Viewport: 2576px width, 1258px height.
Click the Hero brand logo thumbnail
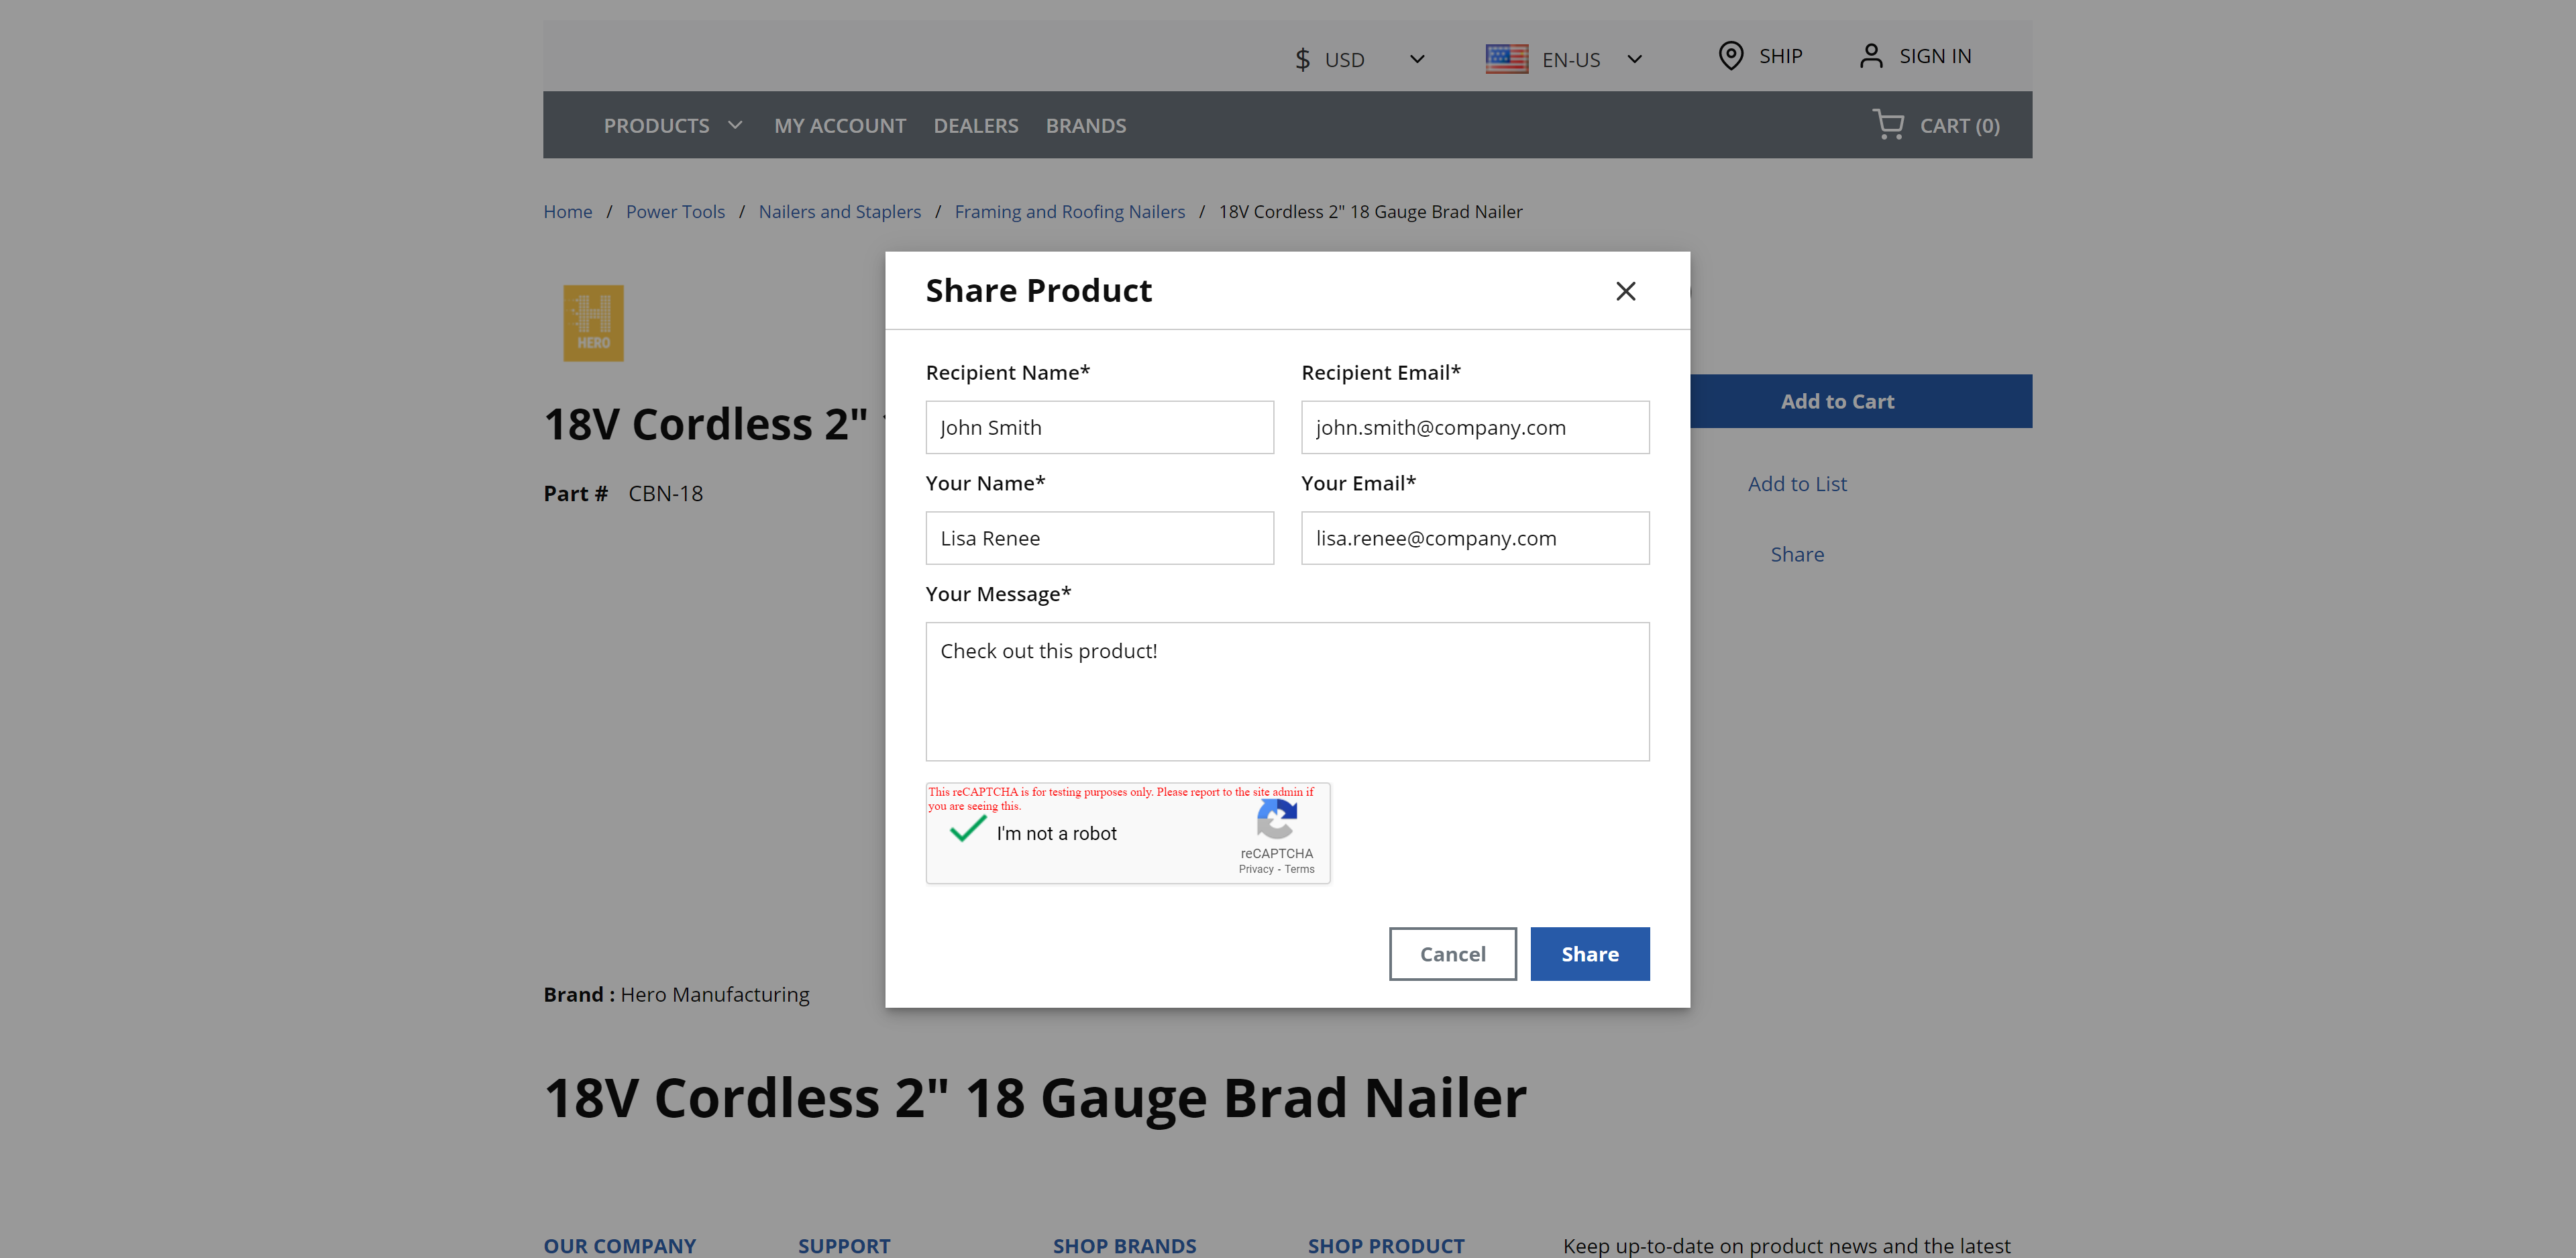pyautogui.click(x=593, y=323)
